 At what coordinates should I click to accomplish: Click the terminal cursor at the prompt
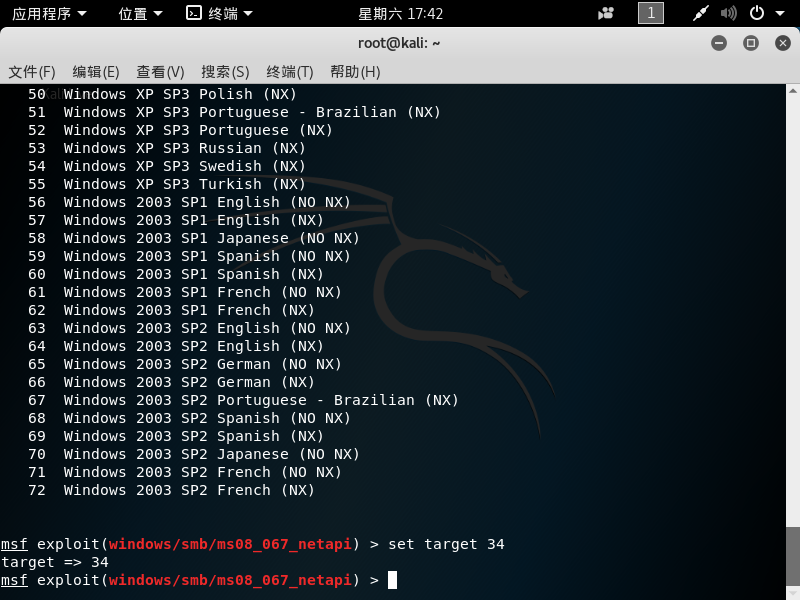tap(392, 580)
